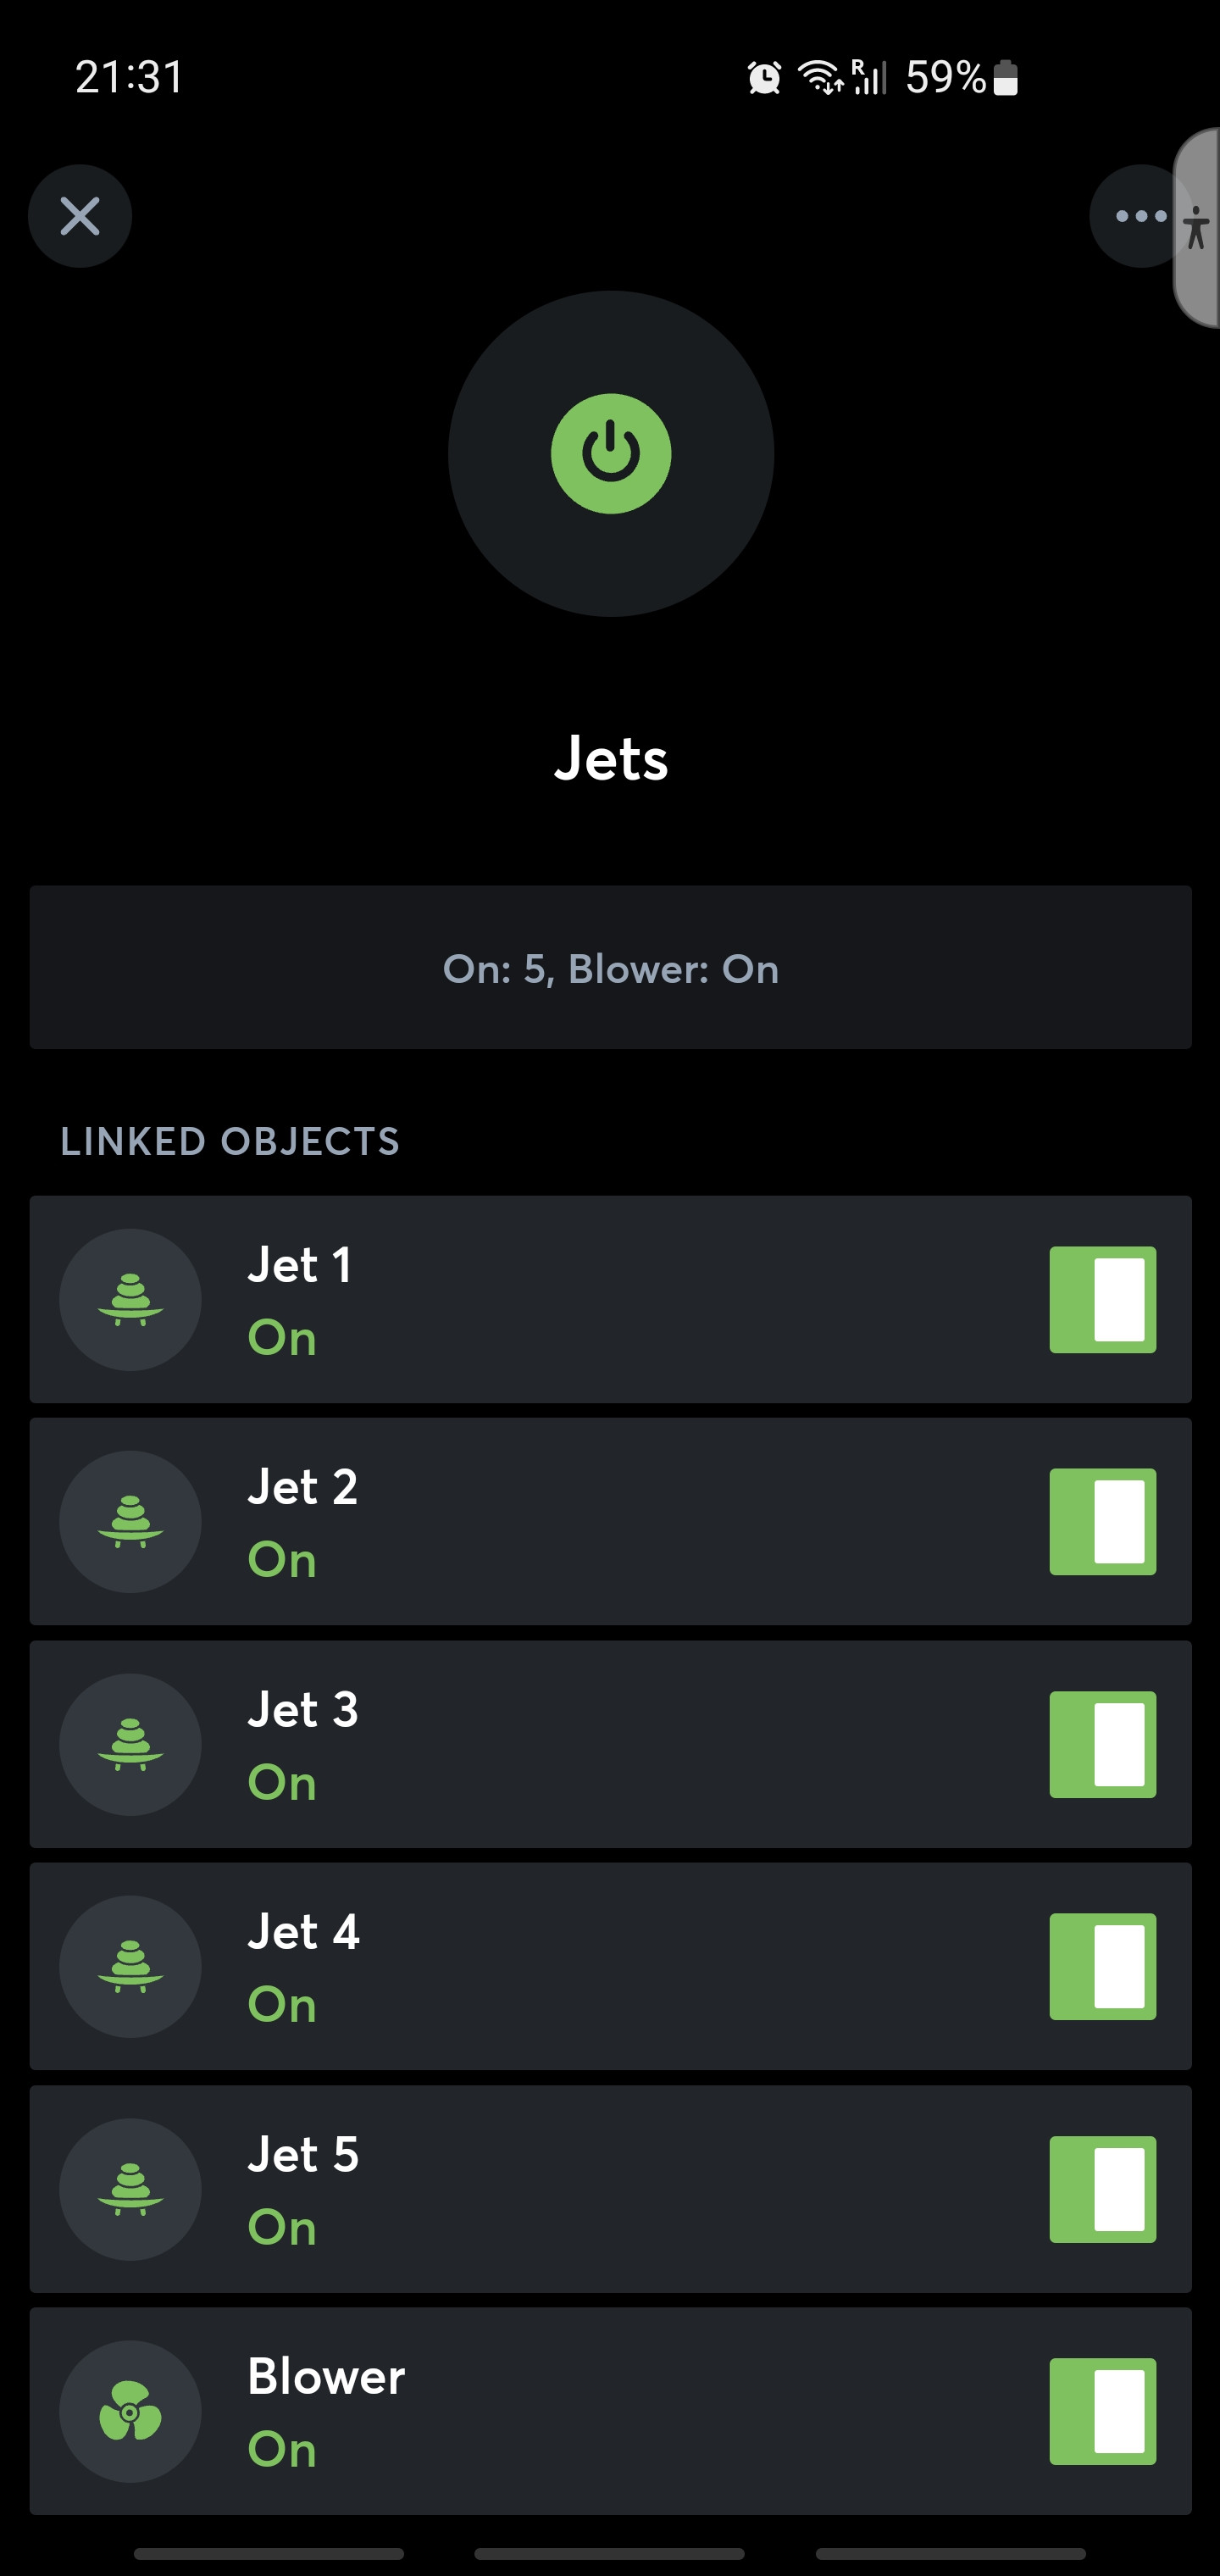This screenshot has width=1220, height=2576.
Task: Tap the Jet 2 fountain icon
Action: pyautogui.click(x=130, y=1521)
